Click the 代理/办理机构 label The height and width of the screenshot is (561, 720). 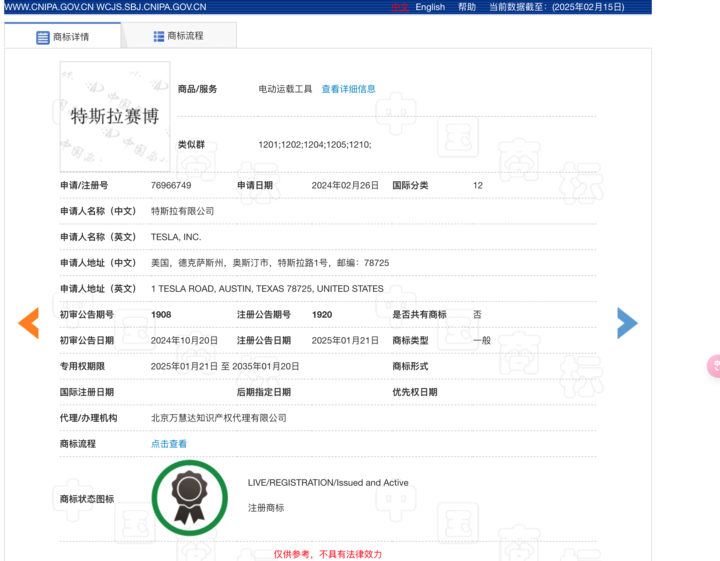[88, 418]
